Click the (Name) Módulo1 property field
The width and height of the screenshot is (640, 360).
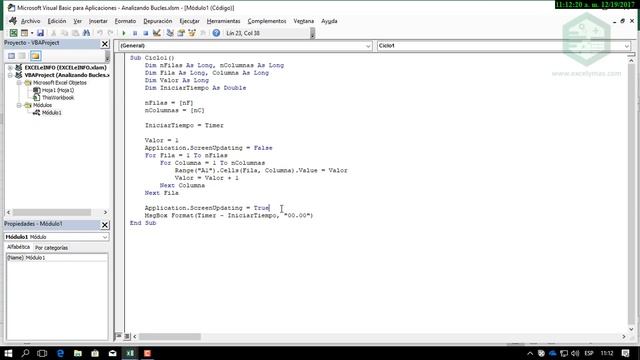(57, 258)
